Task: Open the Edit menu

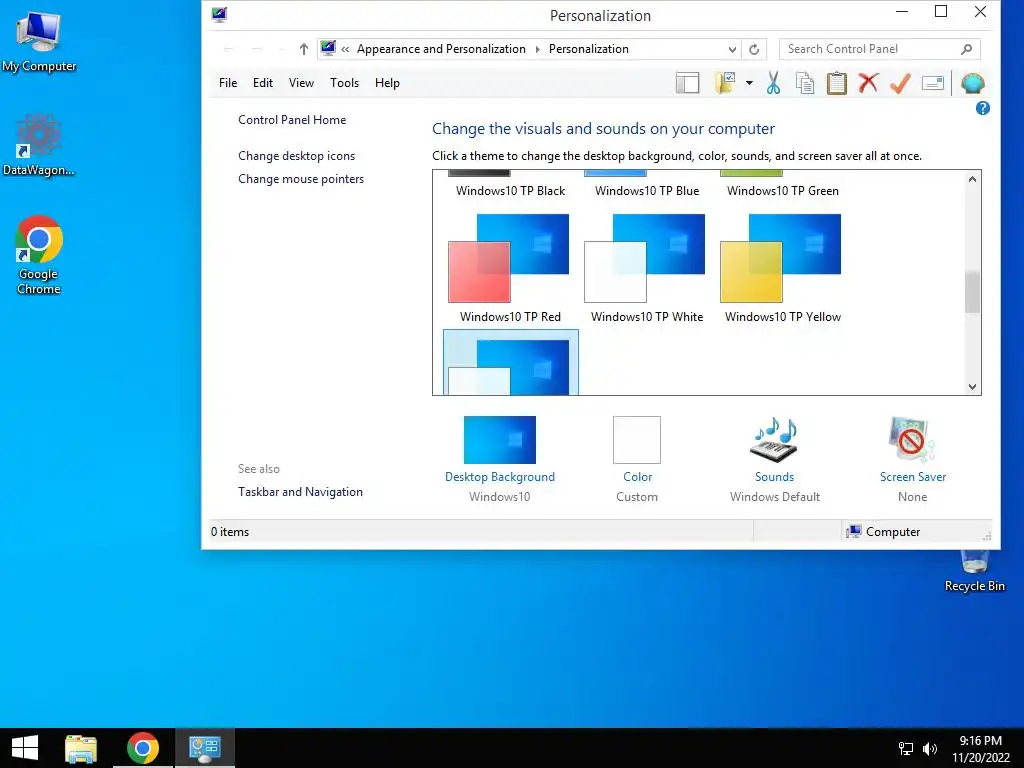Action: pyautogui.click(x=263, y=83)
